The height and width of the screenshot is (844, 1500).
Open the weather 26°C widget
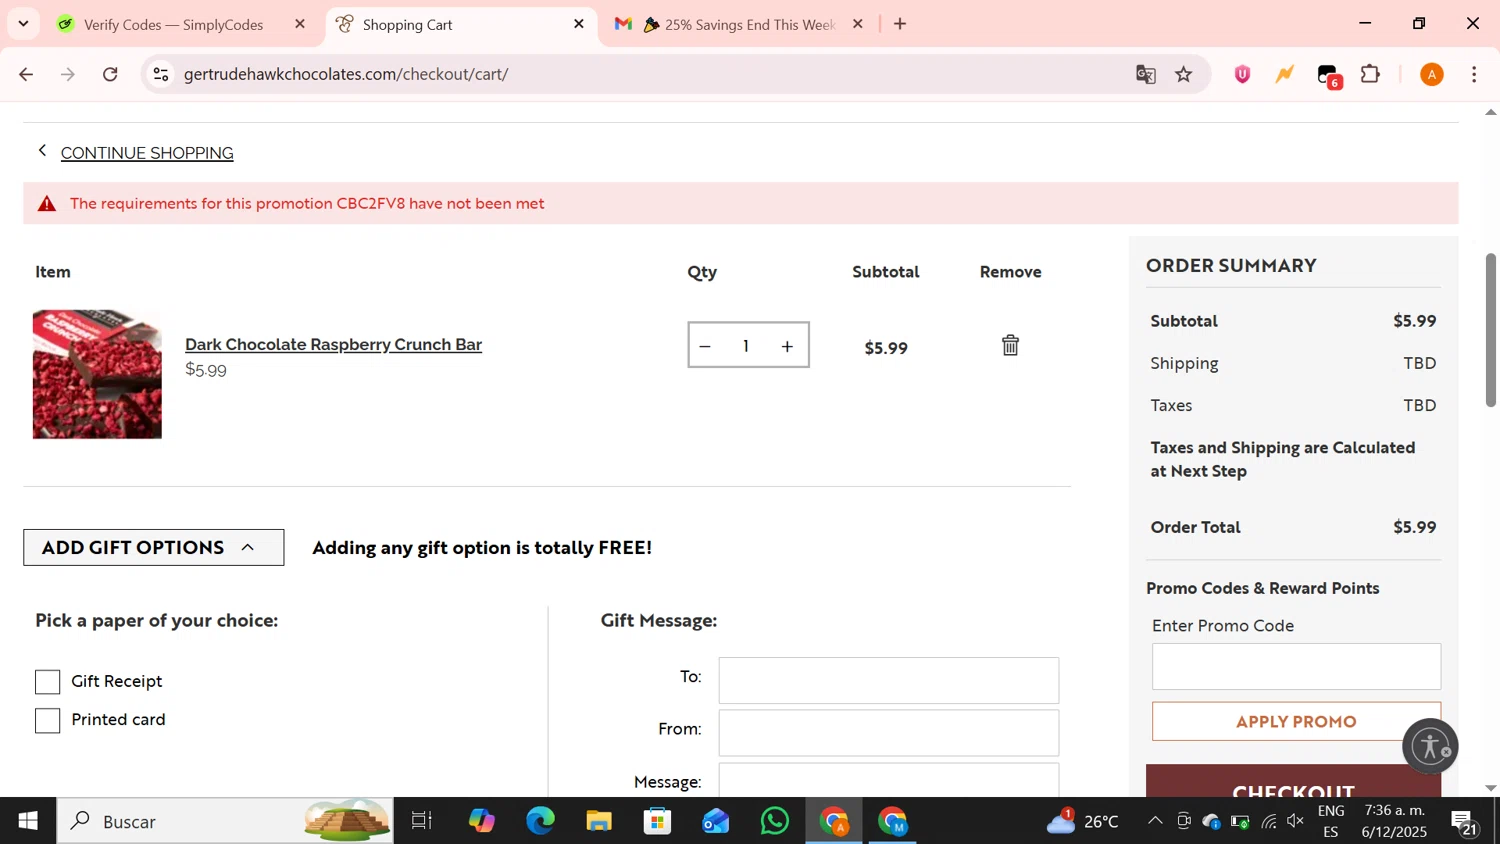coord(1082,821)
